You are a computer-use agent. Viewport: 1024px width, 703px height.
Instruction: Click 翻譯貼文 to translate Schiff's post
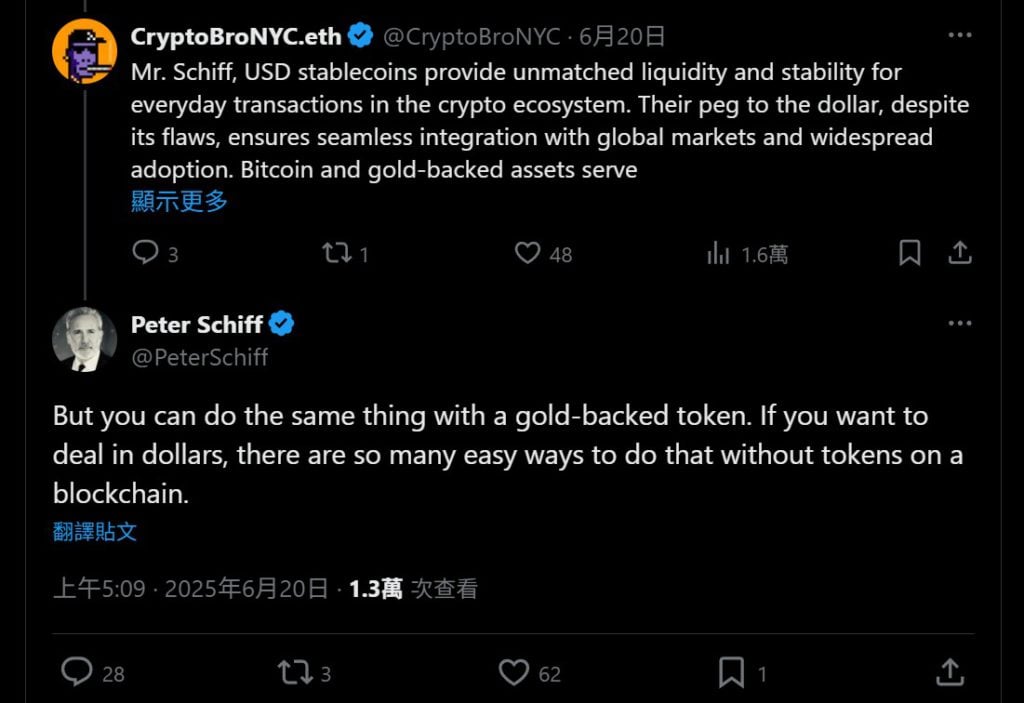click(95, 532)
